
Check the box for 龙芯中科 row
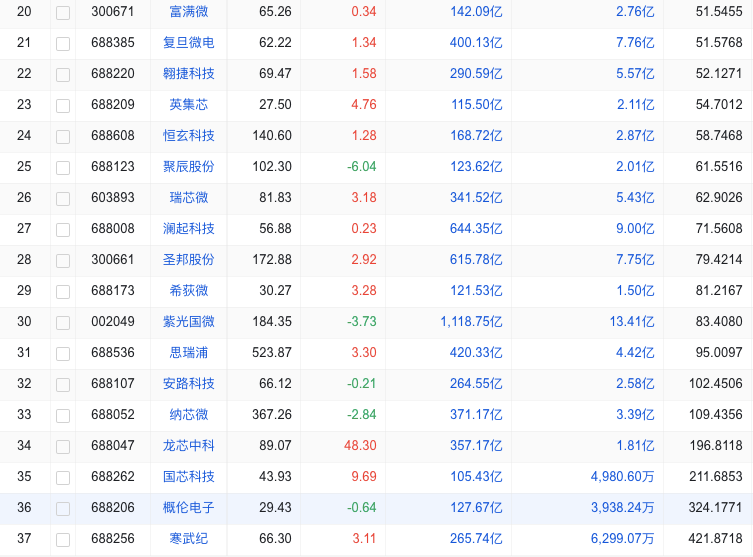(63, 447)
